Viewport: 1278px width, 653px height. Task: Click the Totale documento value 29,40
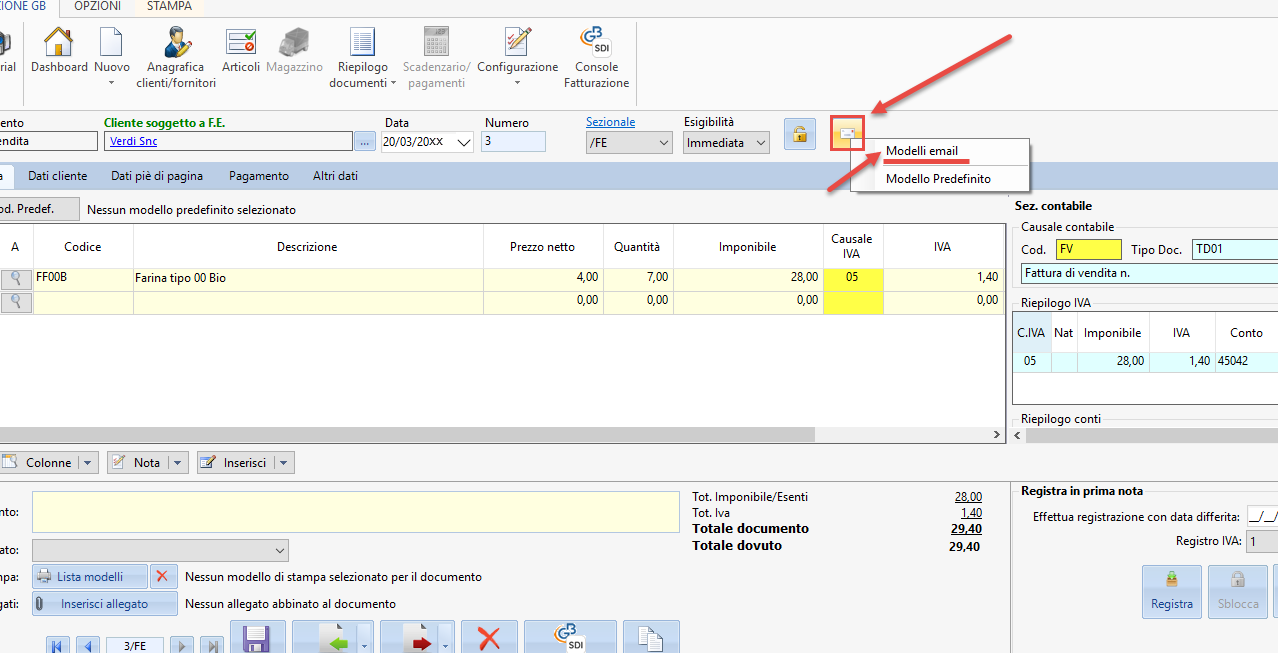coord(965,529)
